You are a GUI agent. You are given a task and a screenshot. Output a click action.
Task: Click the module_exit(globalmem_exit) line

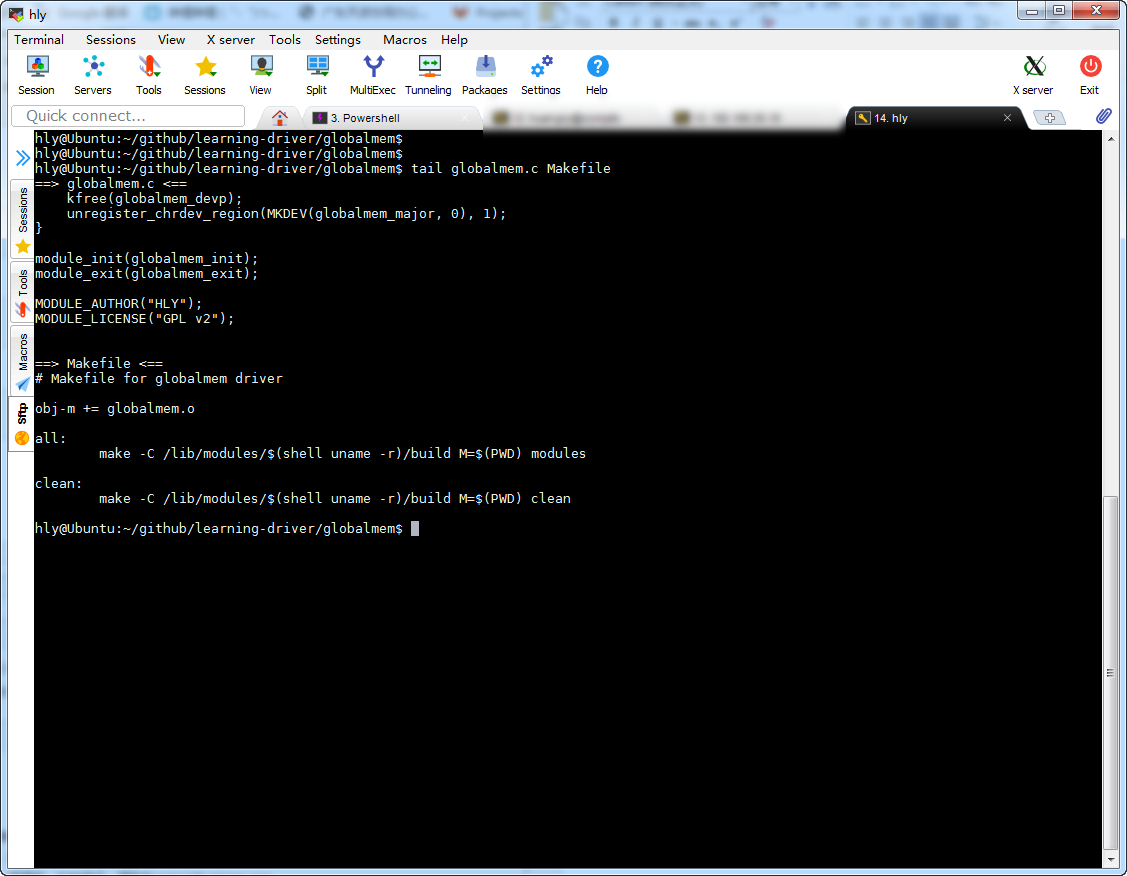[147, 273]
